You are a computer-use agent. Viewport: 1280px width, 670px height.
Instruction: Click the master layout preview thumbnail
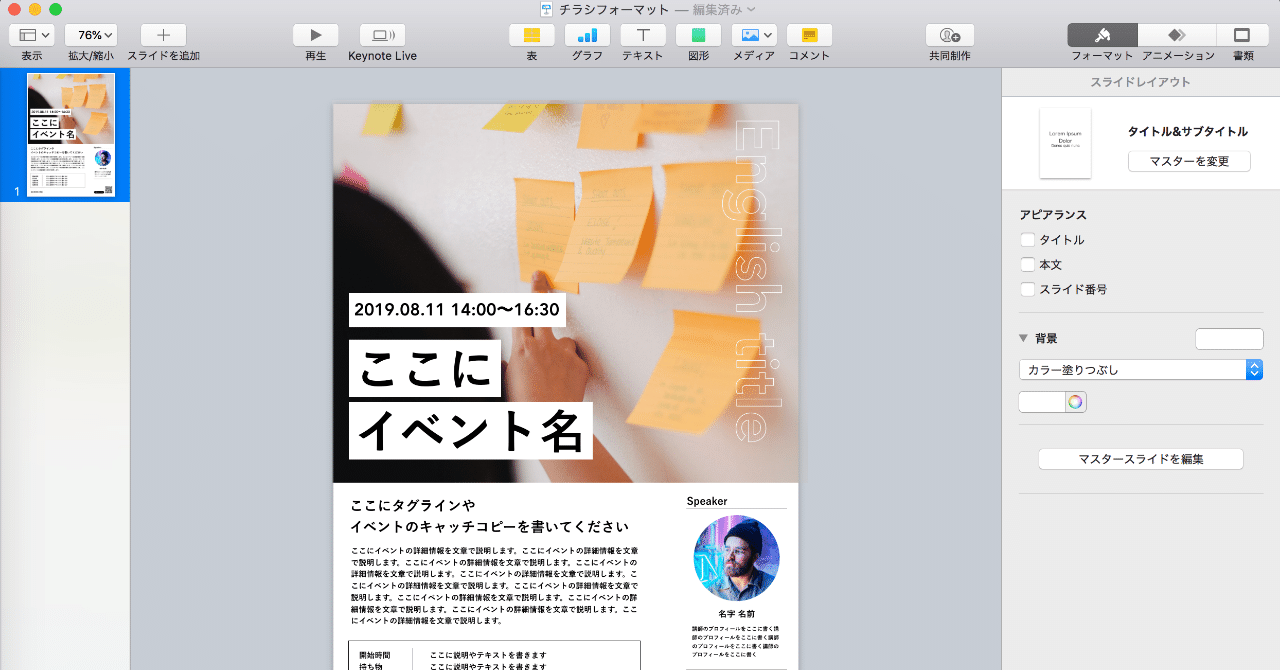coord(1065,143)
